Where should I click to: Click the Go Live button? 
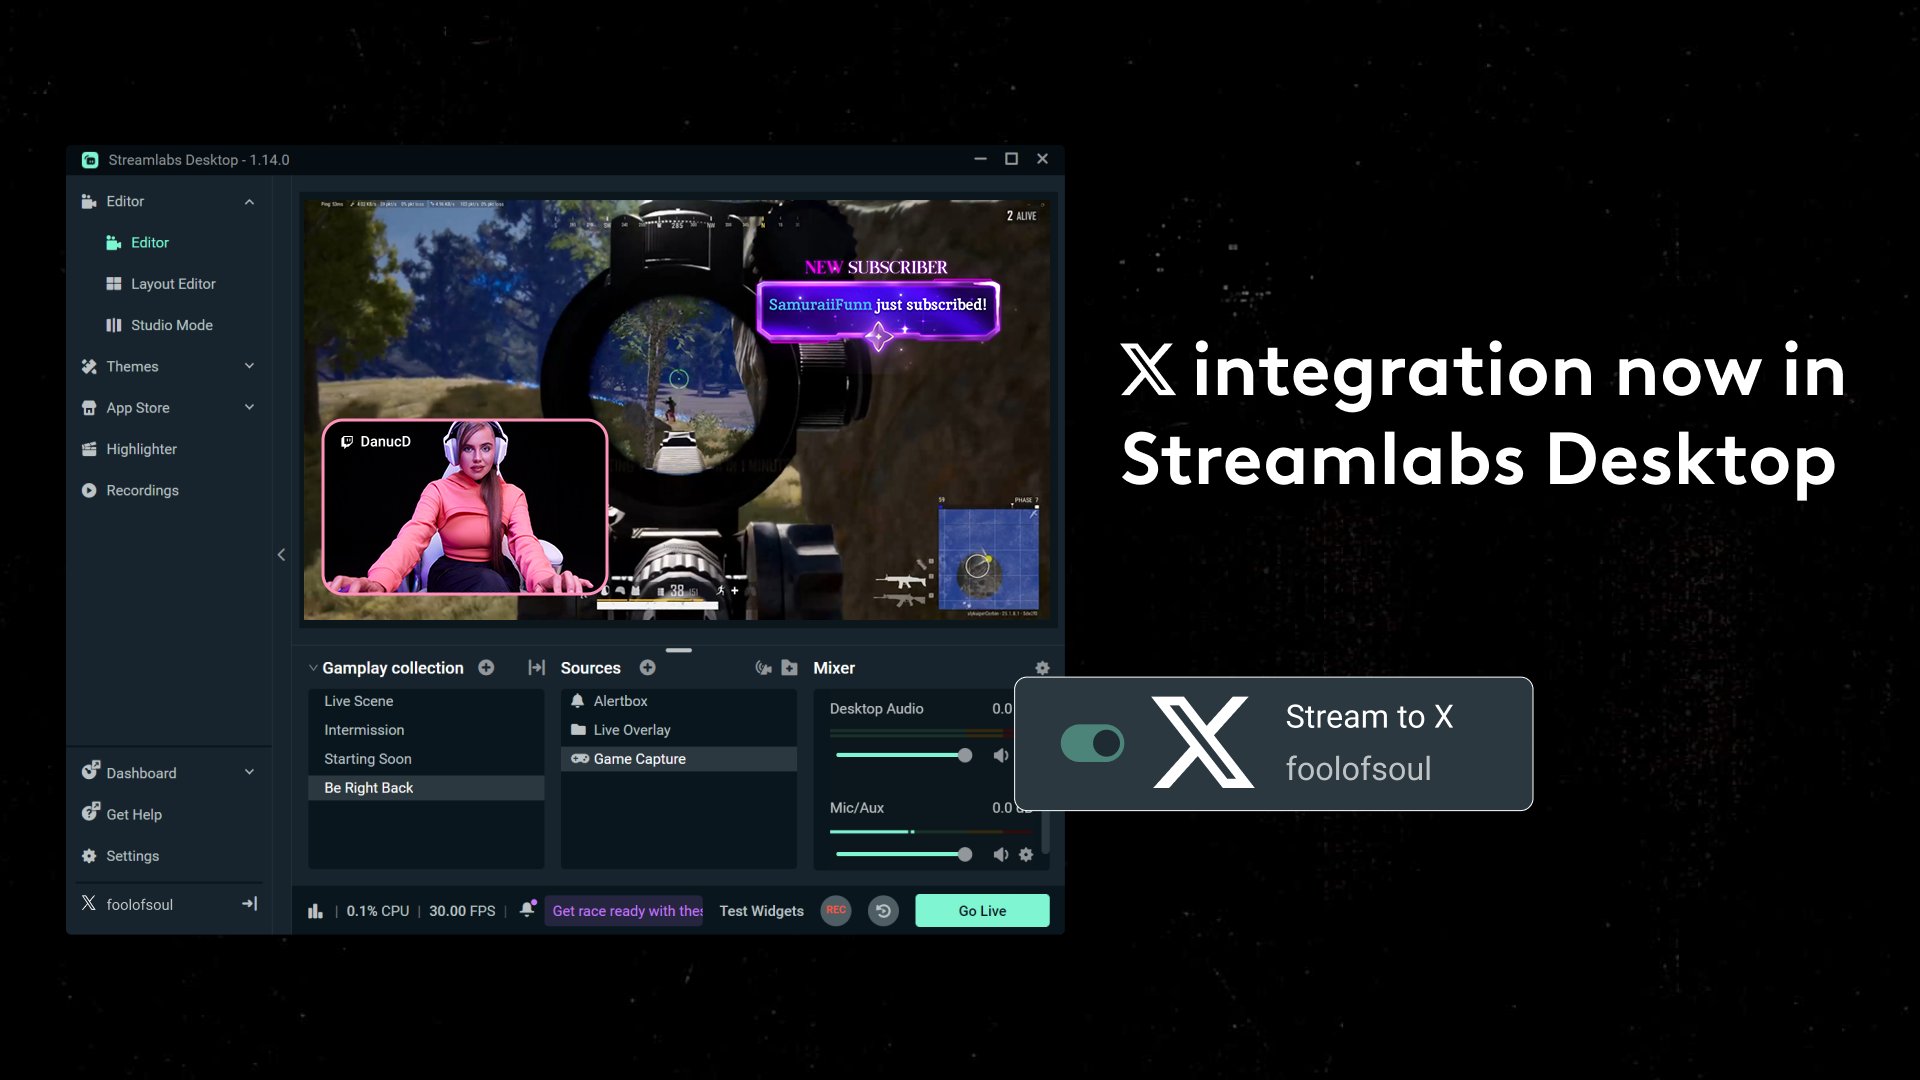click(x=982, y=910)
